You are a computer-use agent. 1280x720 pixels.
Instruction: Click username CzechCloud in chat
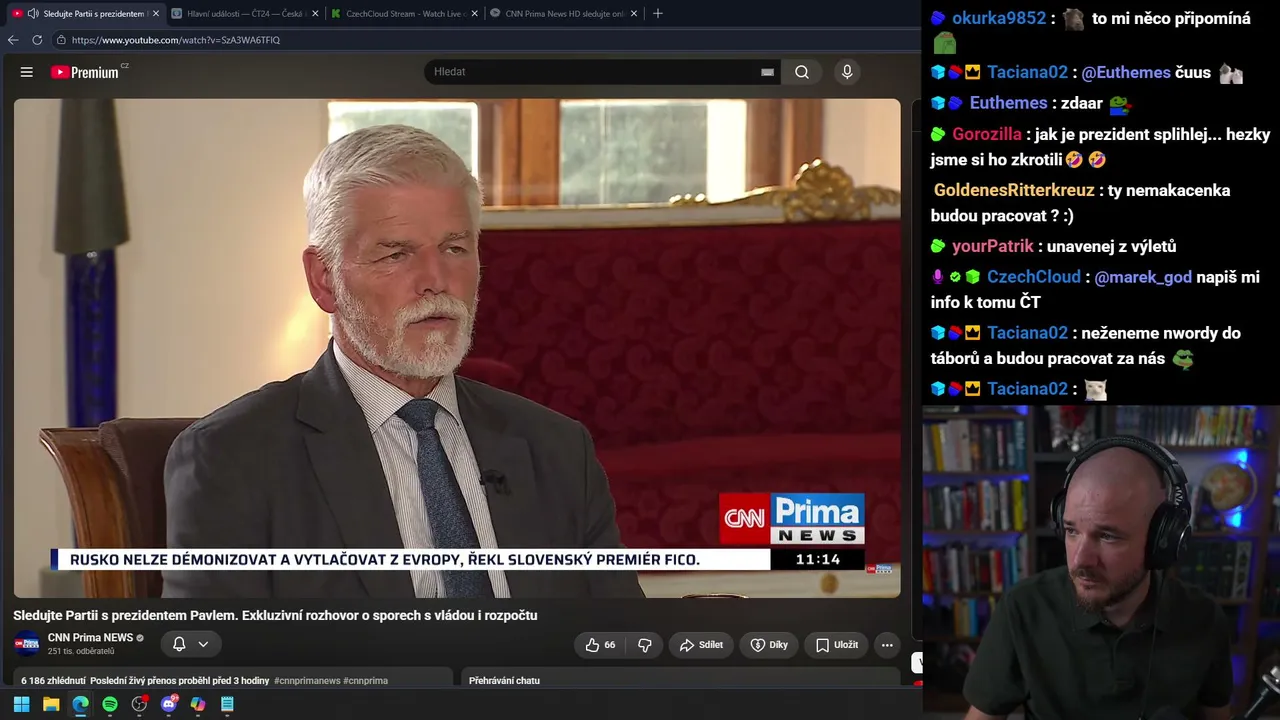pos(1034,278)
